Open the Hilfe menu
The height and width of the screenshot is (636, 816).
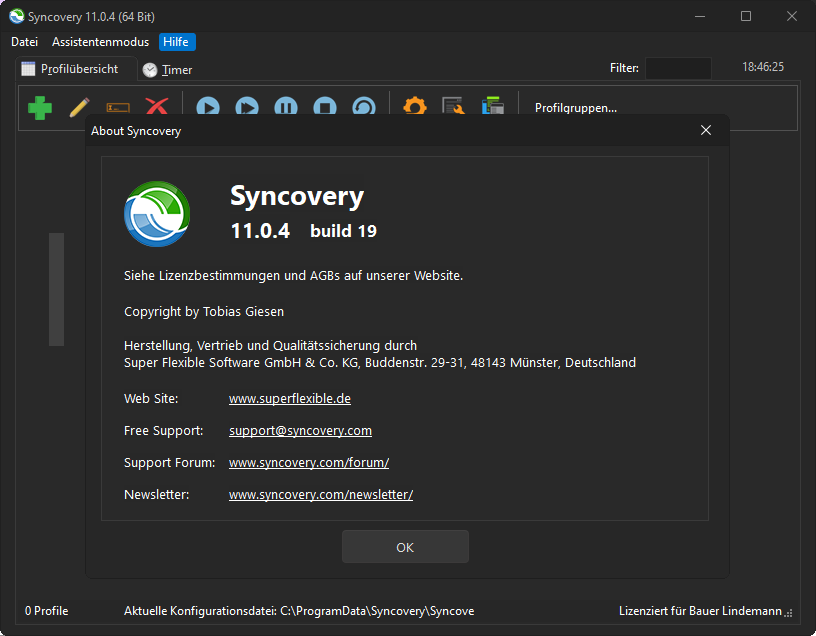pyautogui.click(x=177, y=42)
